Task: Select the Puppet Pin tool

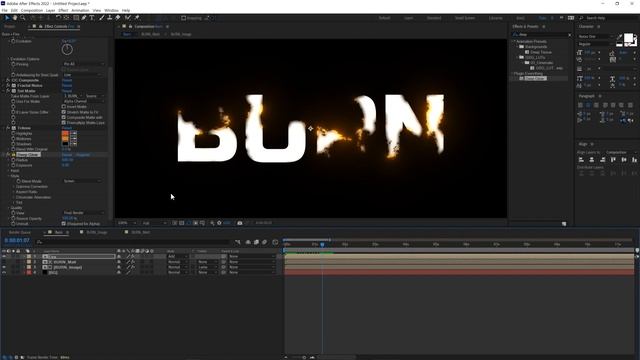Action: pos(137,18)
